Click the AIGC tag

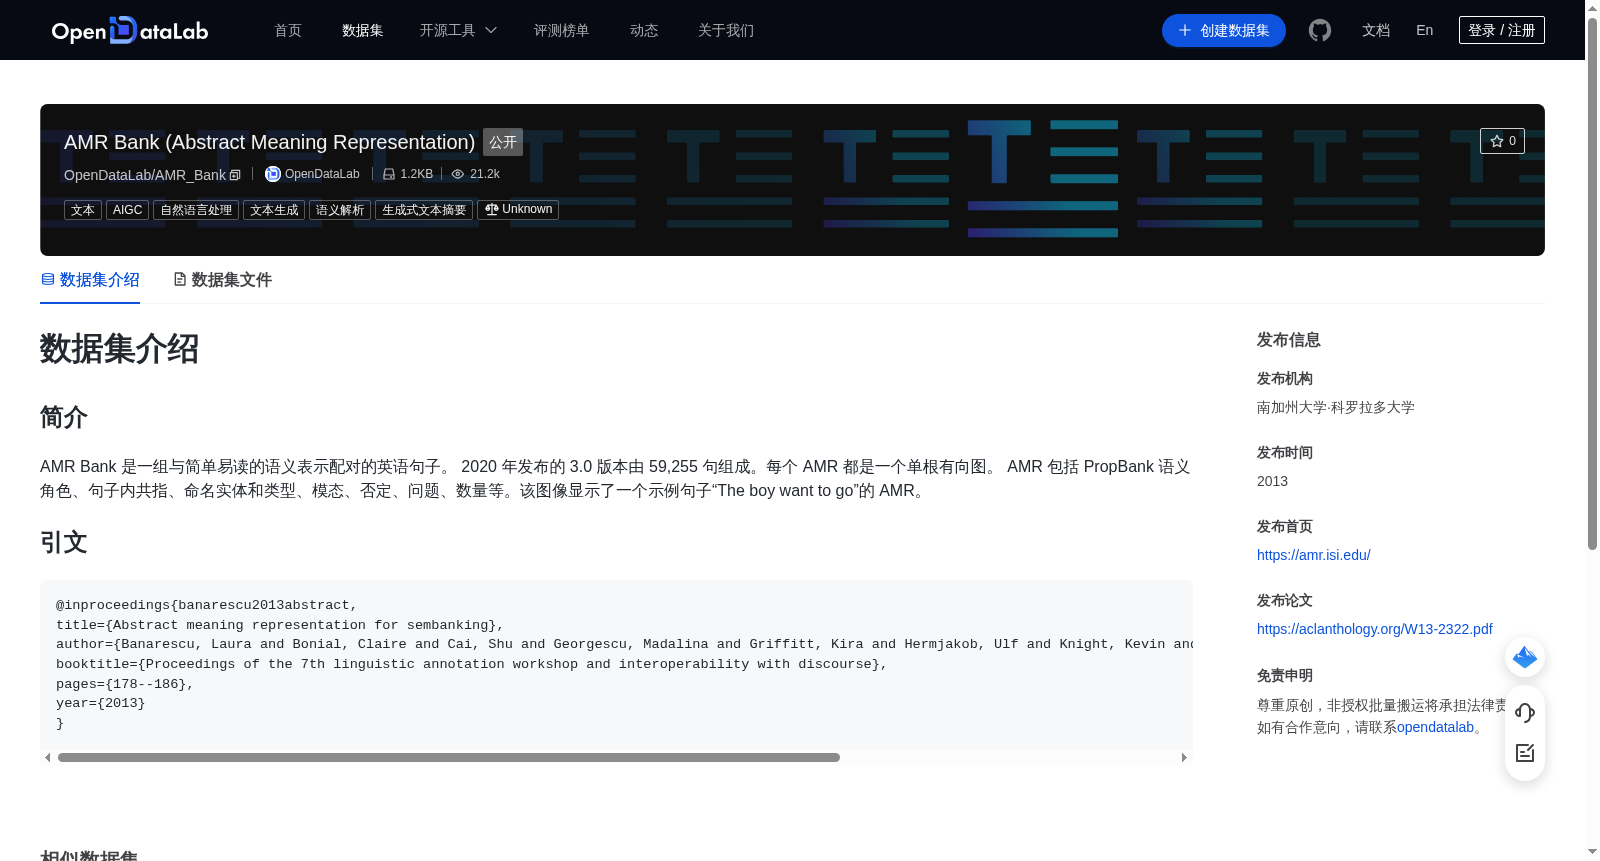click(x=128, y=210)
